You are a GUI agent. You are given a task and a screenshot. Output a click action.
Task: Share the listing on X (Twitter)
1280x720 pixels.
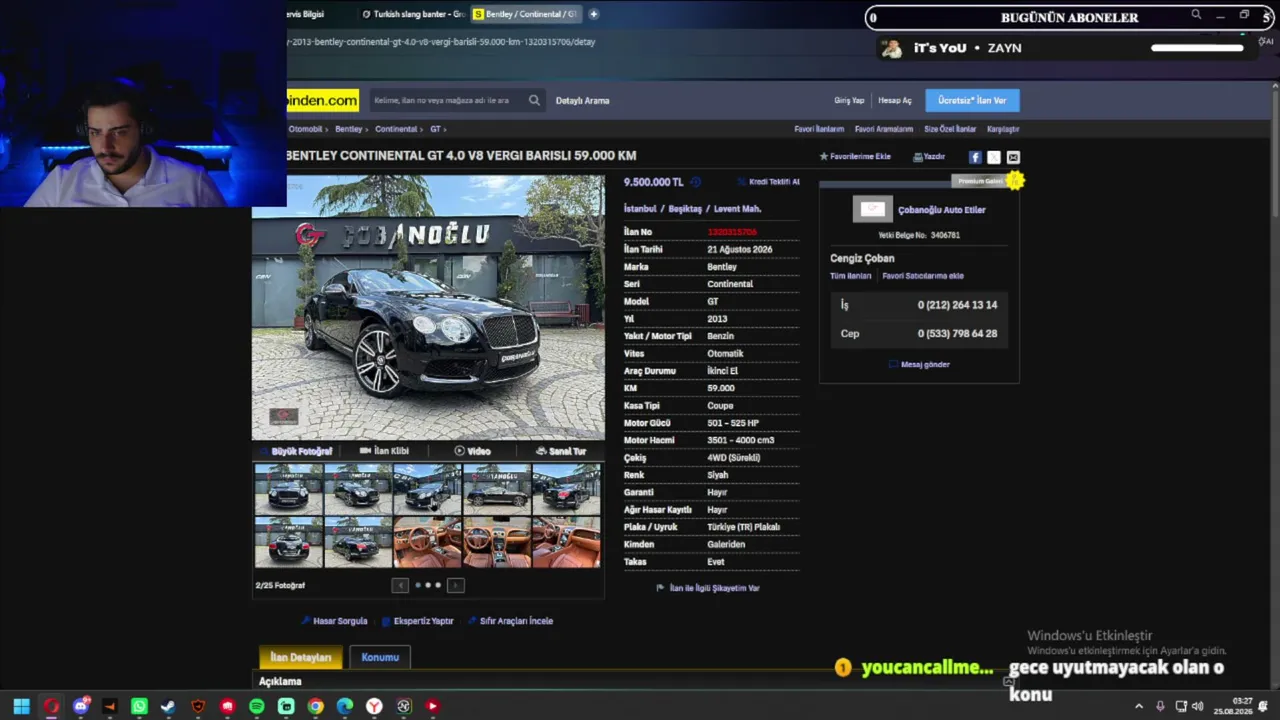point(994,157)
